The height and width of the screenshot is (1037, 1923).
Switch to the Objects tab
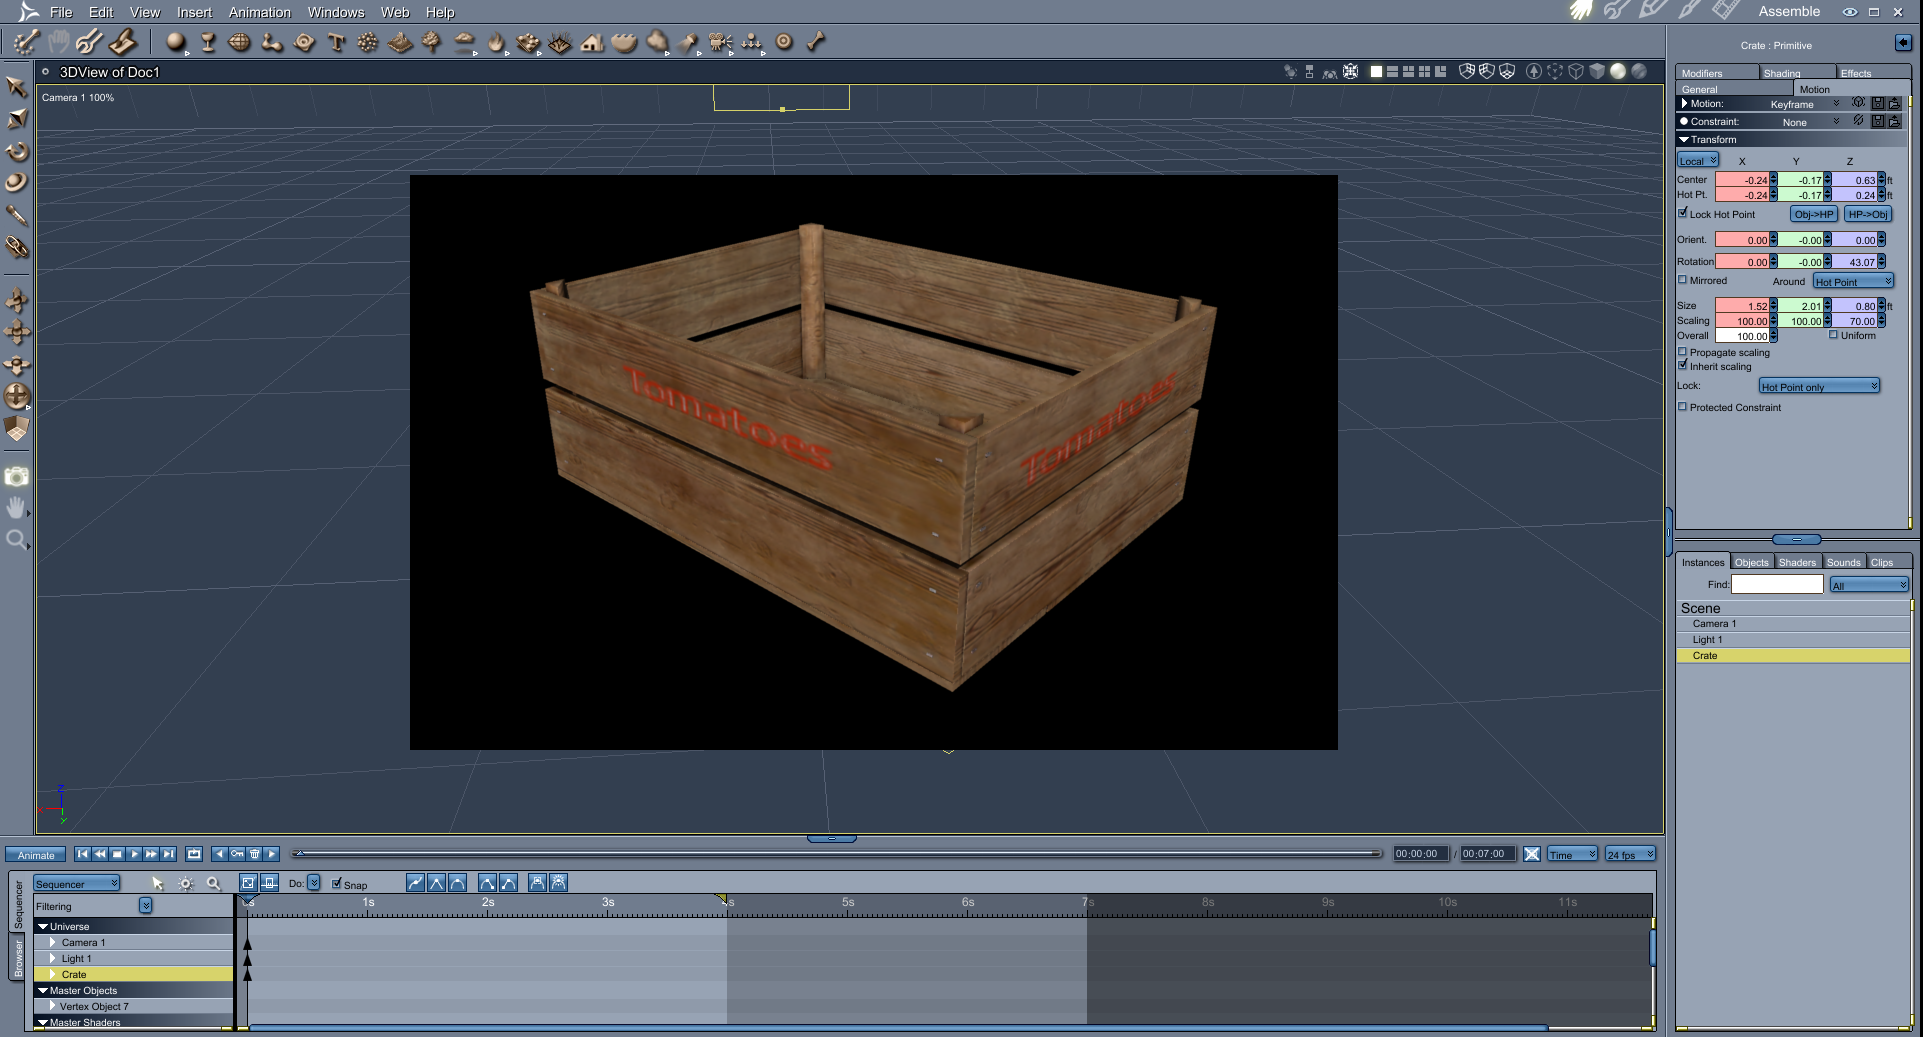(x=1752, y=562)
